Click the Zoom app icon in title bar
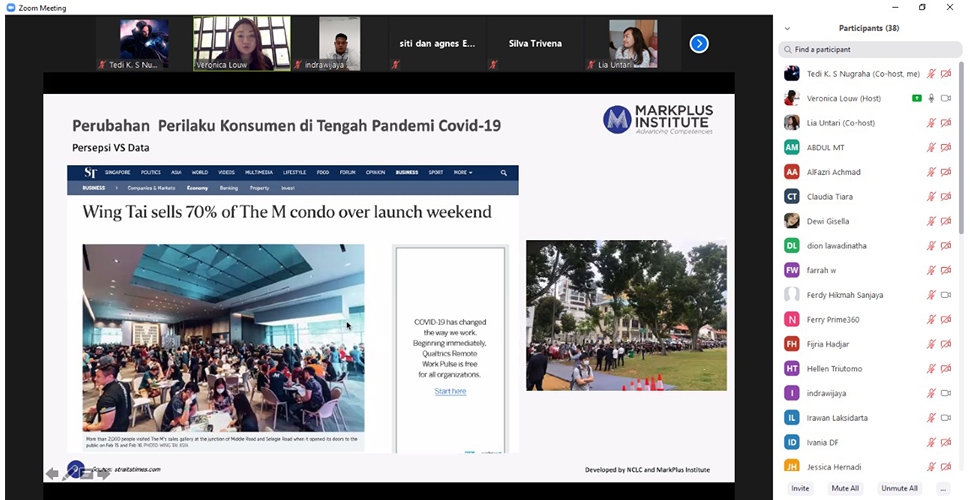970x500 pixels. [9, 7]
